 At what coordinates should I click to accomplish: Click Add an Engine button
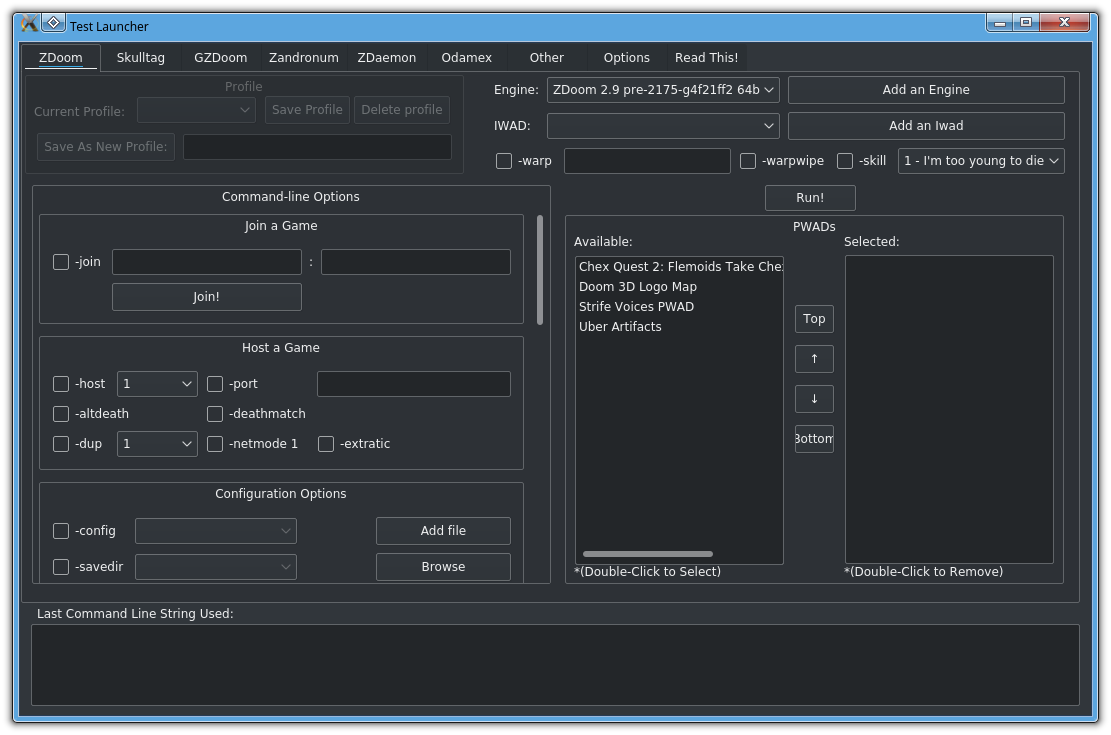(926, 90)
